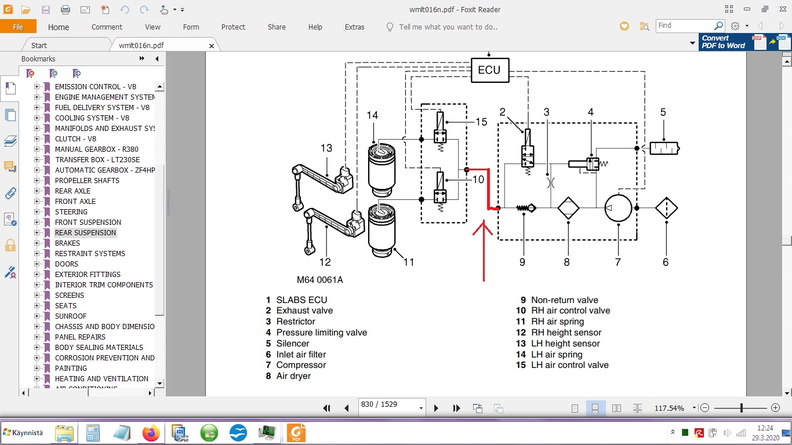This screenshot has height=445, width=792.
Task: Enable continuous page view mode
Action: pos(596,408)
